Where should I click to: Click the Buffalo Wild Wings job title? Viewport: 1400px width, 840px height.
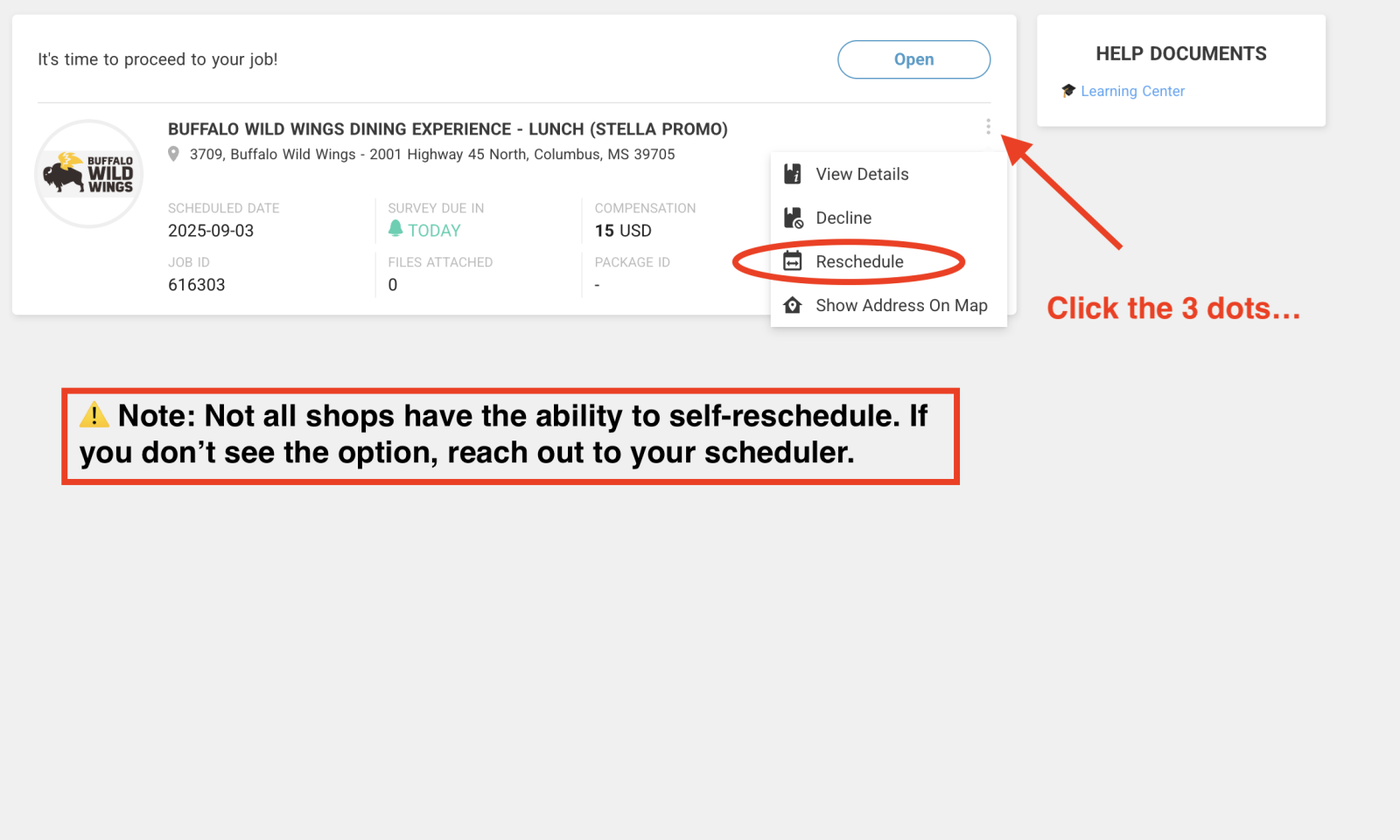(448, 129)
